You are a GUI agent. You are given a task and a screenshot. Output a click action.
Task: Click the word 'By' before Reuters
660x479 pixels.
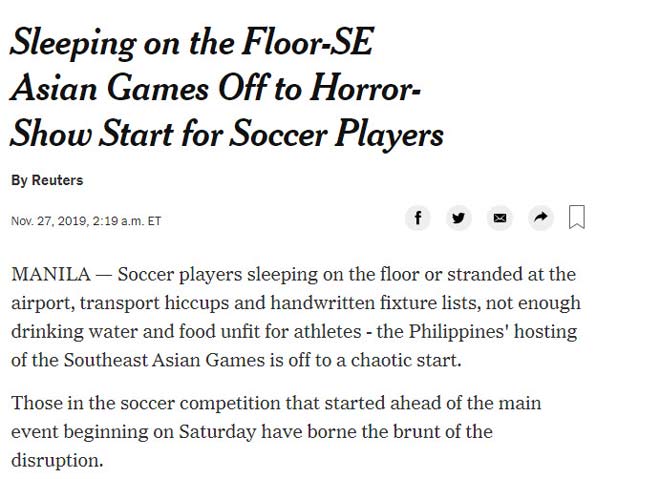click(x=19, y=181)
